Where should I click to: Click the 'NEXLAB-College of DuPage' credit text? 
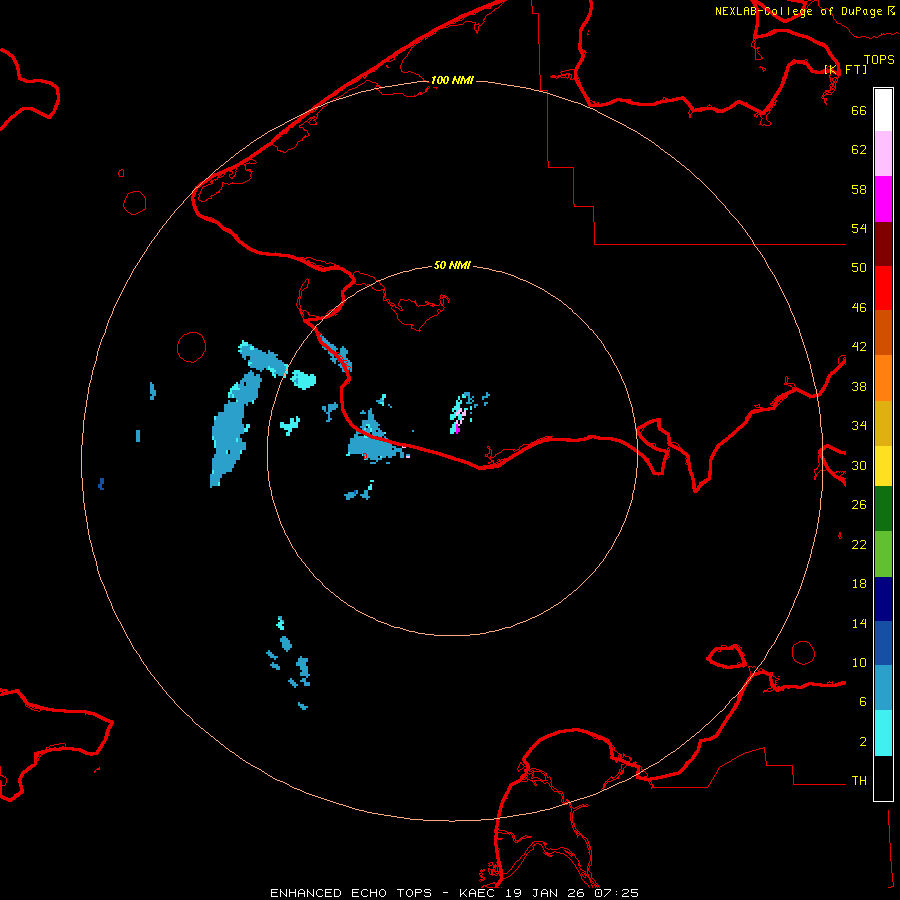tap(799, 11)
